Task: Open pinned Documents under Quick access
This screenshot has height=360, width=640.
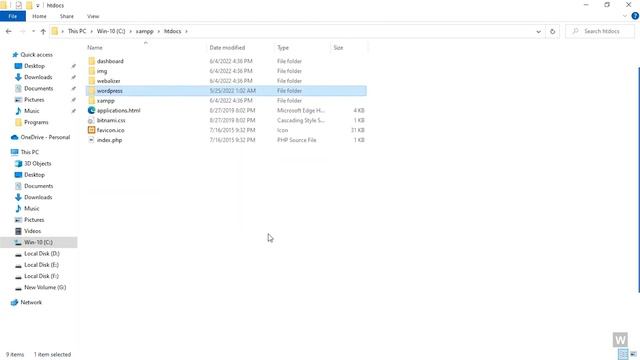Action: tap(38, 89)
